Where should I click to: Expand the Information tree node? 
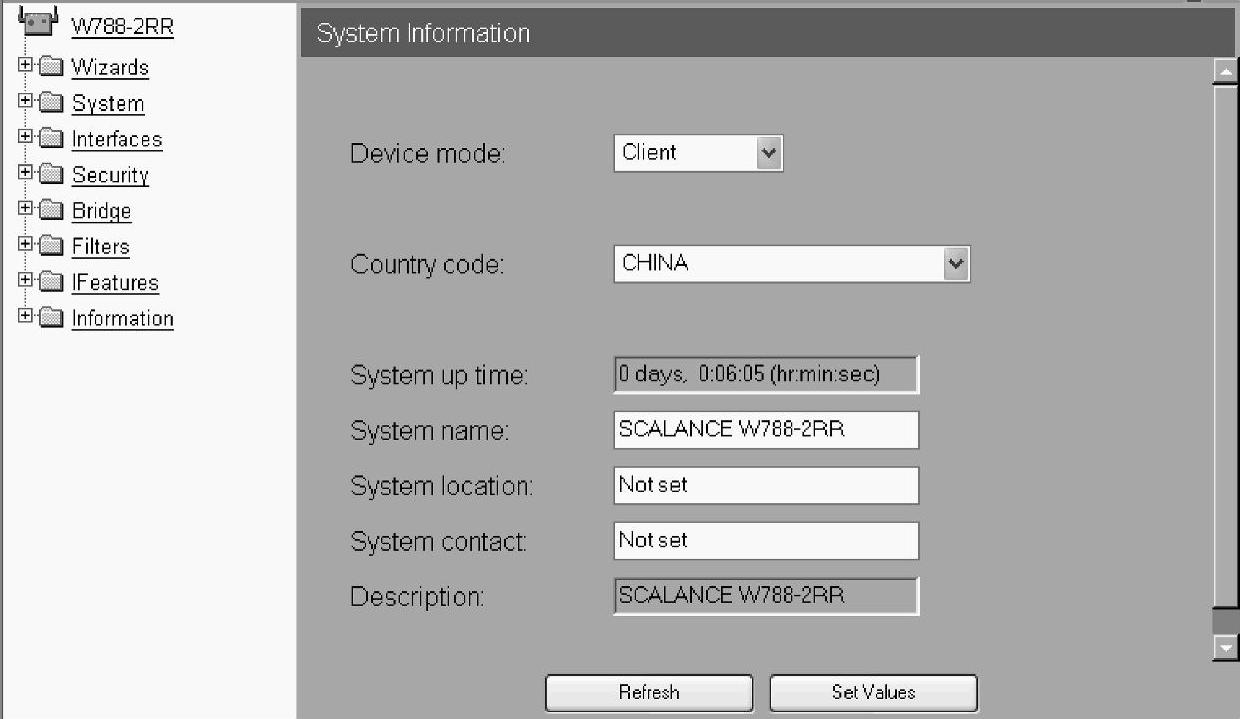[25, 318]
